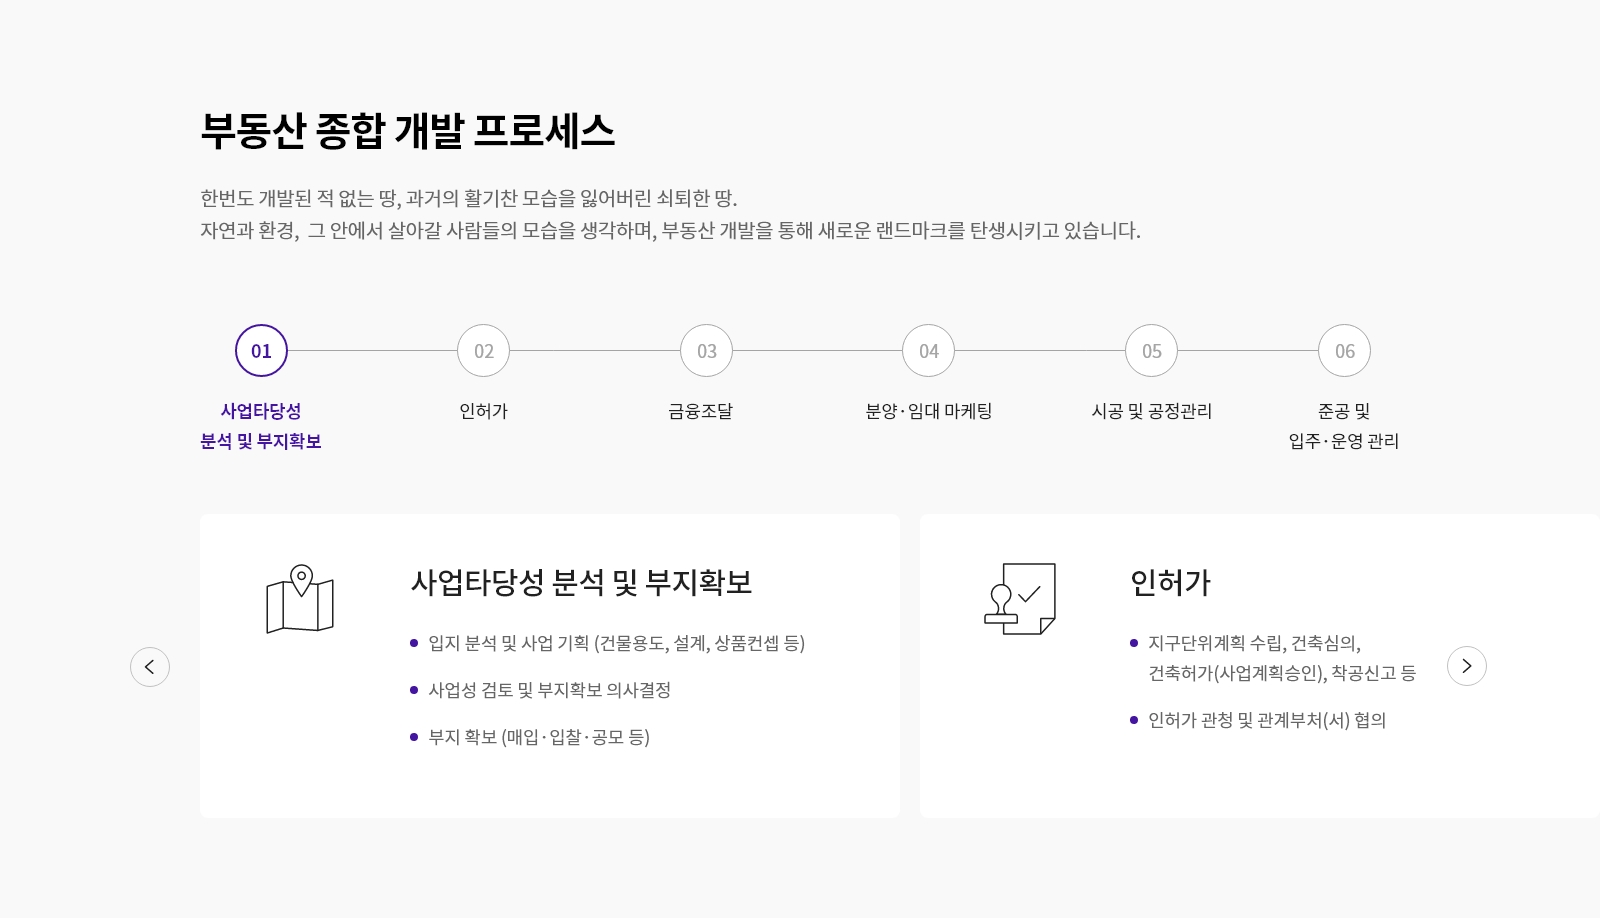This screenshot has height=918, width=1600.
Task: Click the 사업타당성 분석 및 부지확보 card title
Action: point(581,582)
